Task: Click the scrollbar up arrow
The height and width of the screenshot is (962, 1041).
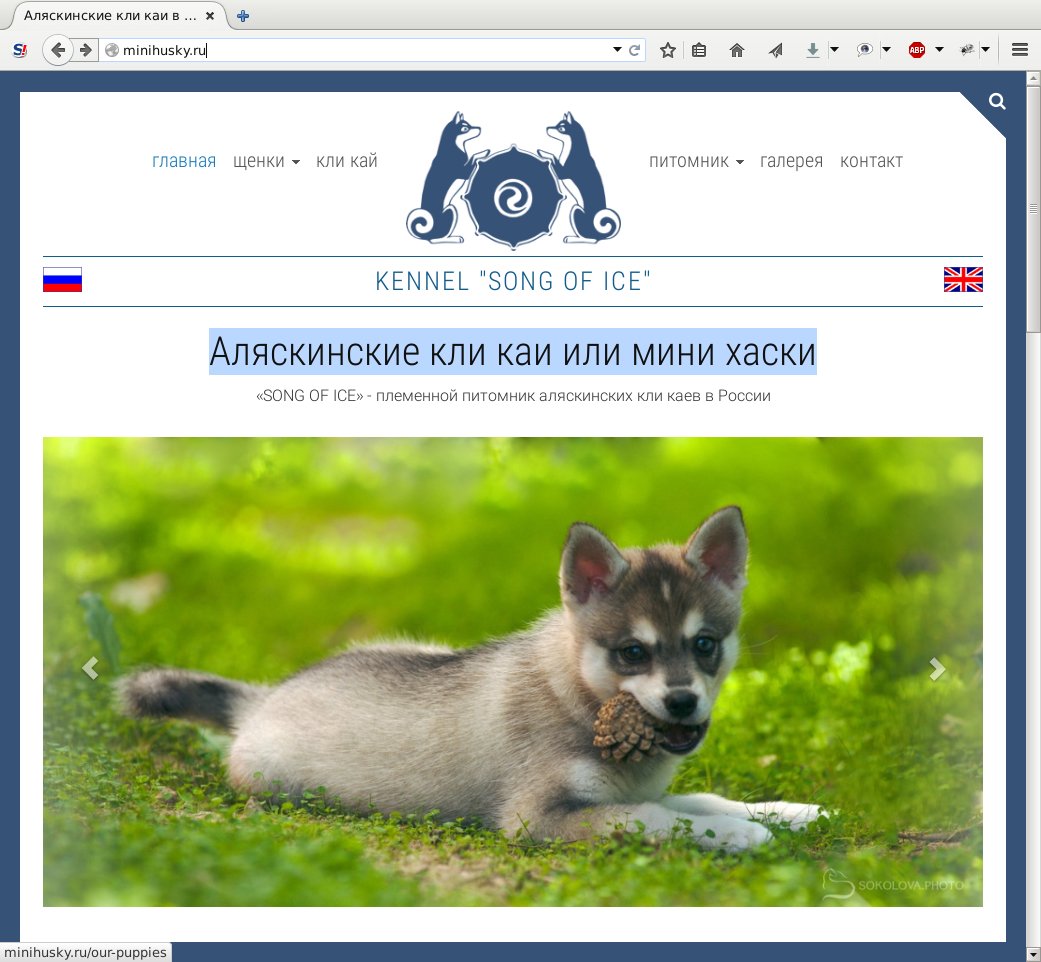Action: click(x=1033, y=78)
